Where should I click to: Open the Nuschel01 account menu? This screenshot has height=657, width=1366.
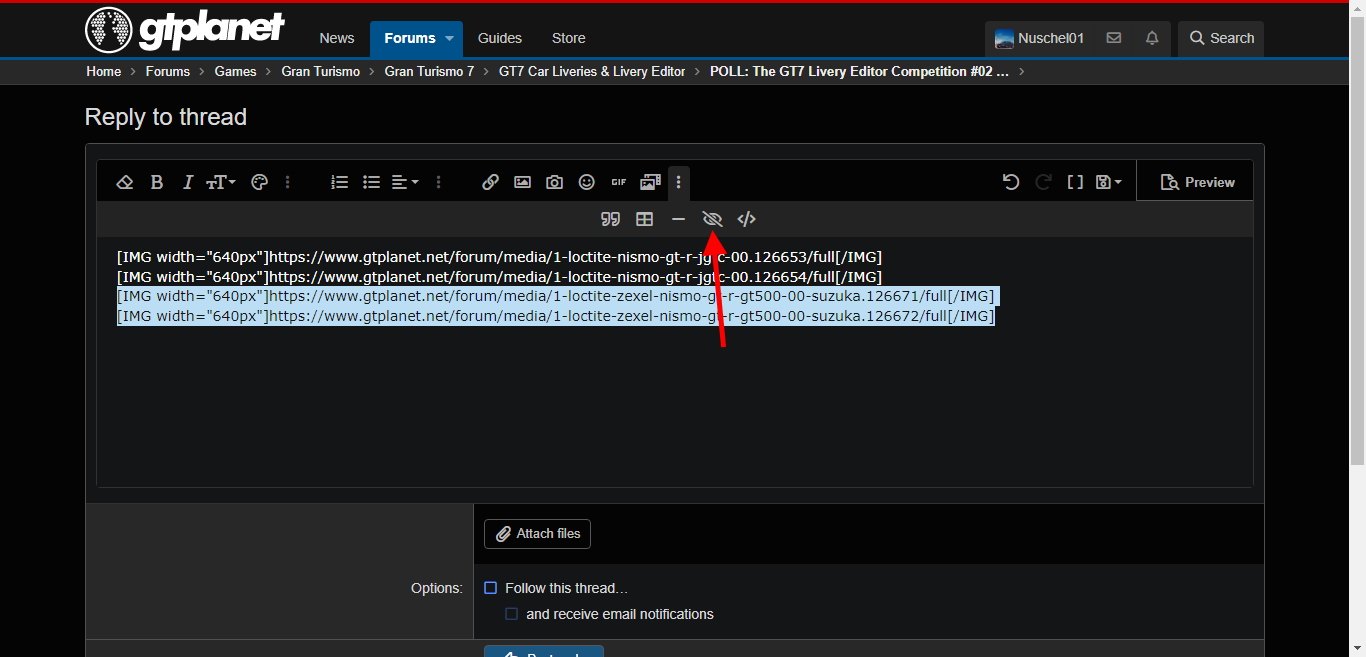[1039, 38]
